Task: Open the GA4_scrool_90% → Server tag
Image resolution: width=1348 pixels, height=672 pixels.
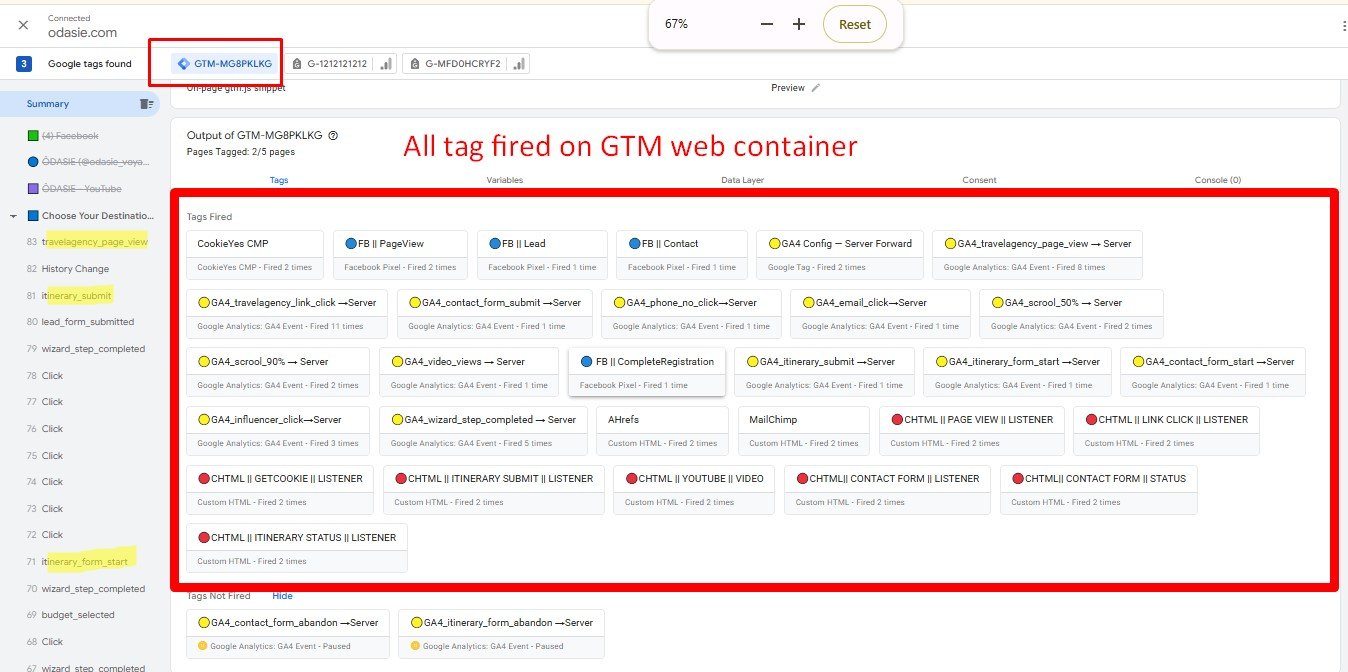Action: 278,372
